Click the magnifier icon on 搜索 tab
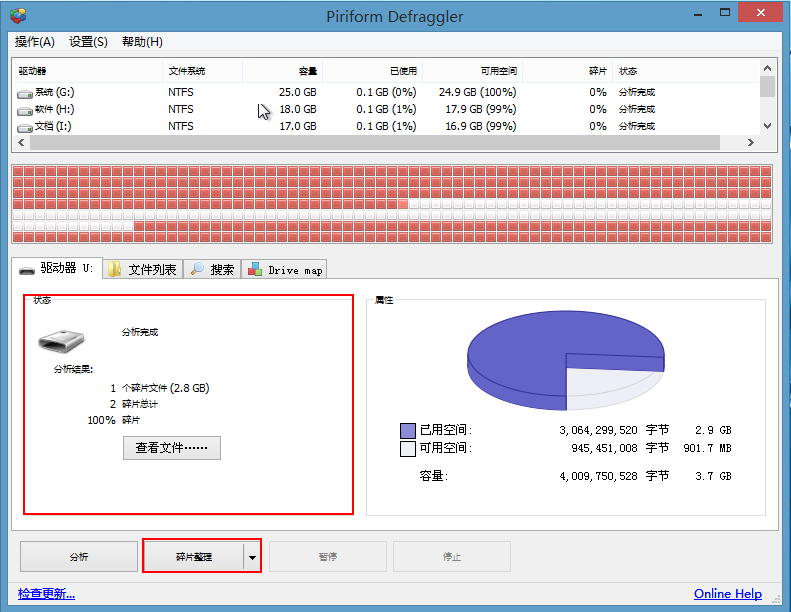The height and width of the screenshot is (612, 791). tap(197, 269)
